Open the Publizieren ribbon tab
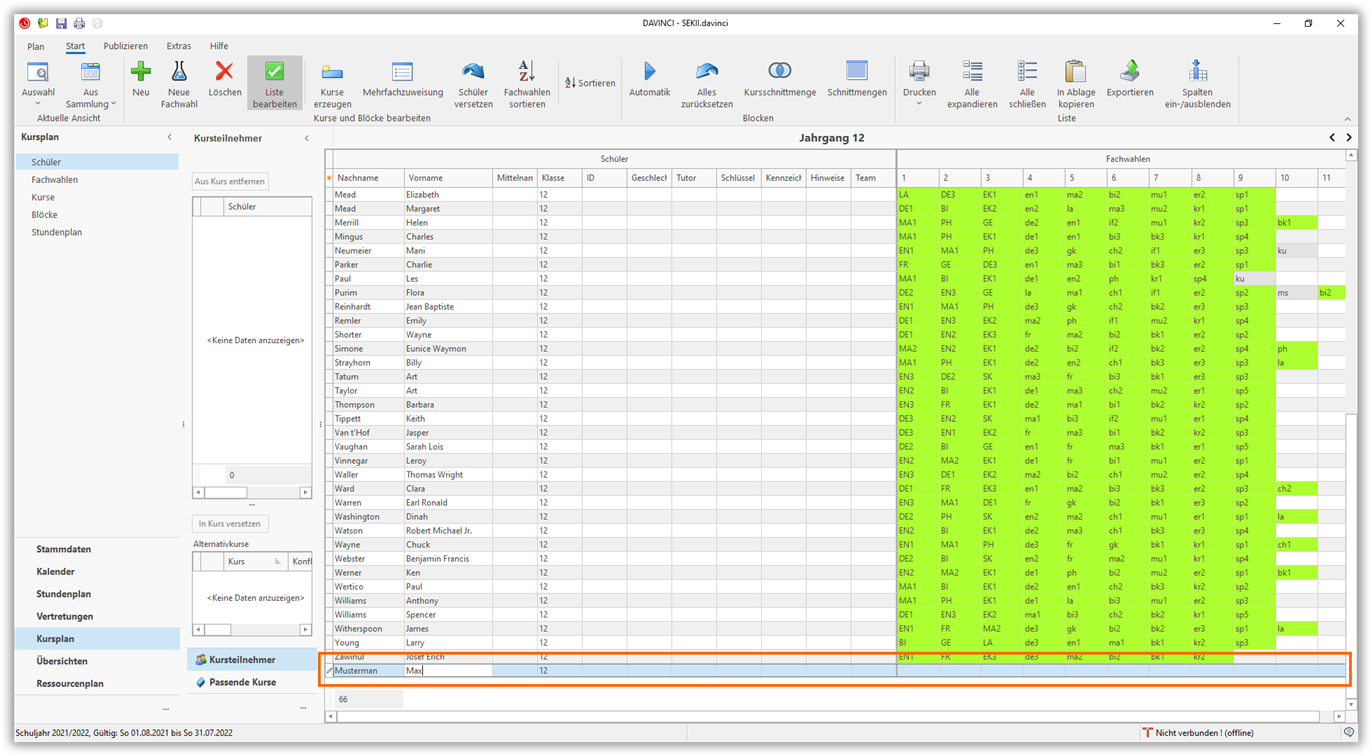 [125, 46]
